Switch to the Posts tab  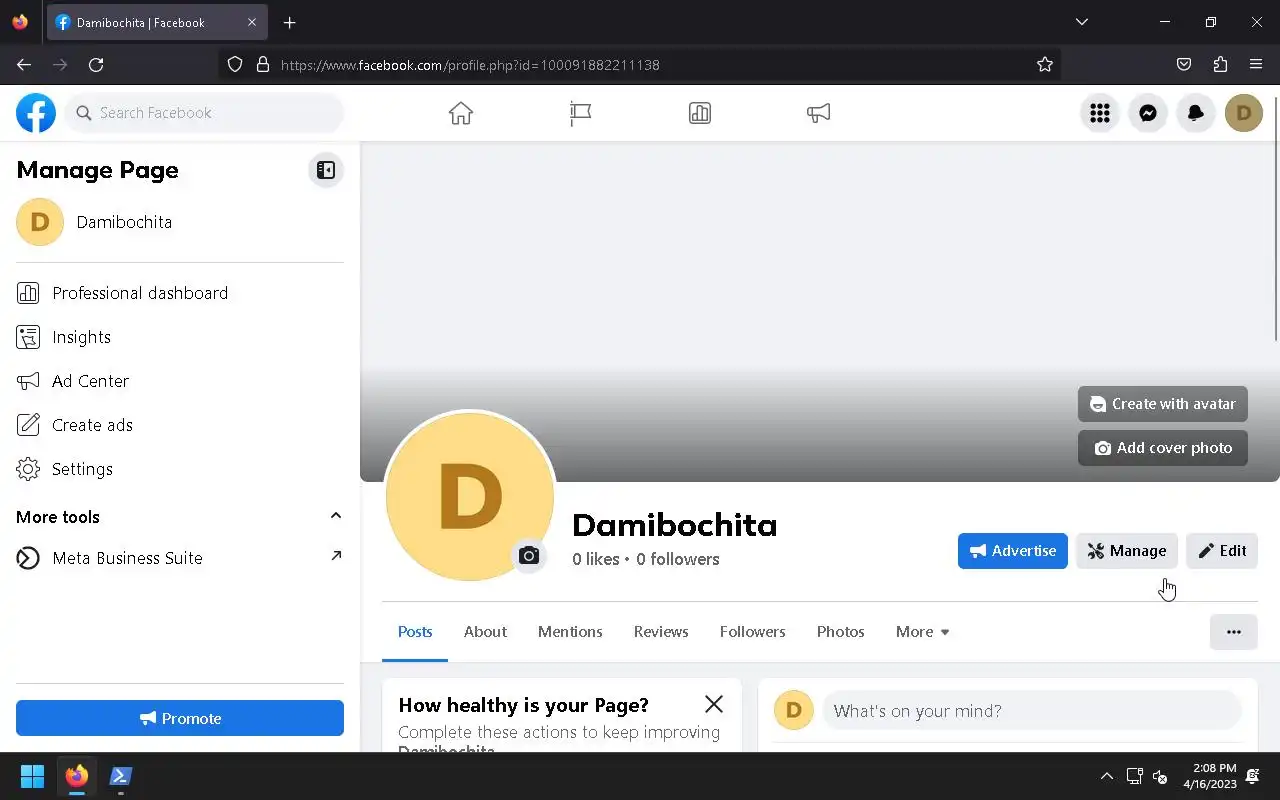pyautogui.click(x=415, y=632)
